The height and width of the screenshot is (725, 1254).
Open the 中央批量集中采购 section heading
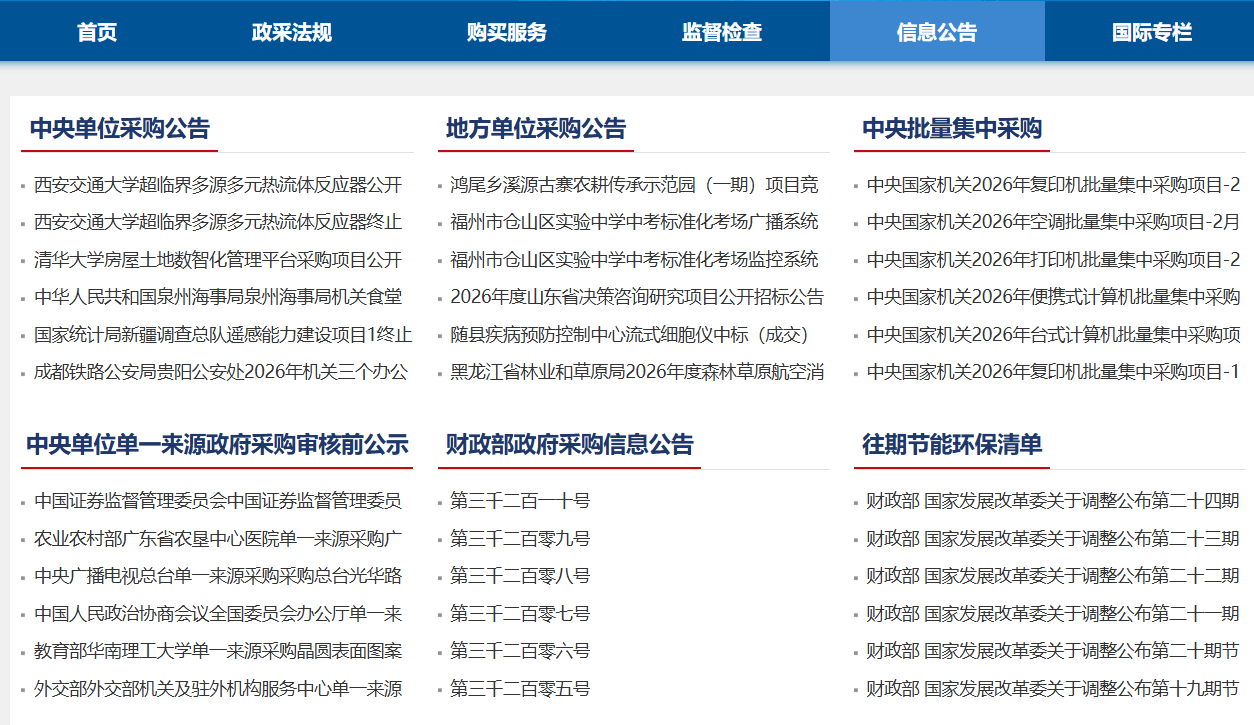coord(951,129)
